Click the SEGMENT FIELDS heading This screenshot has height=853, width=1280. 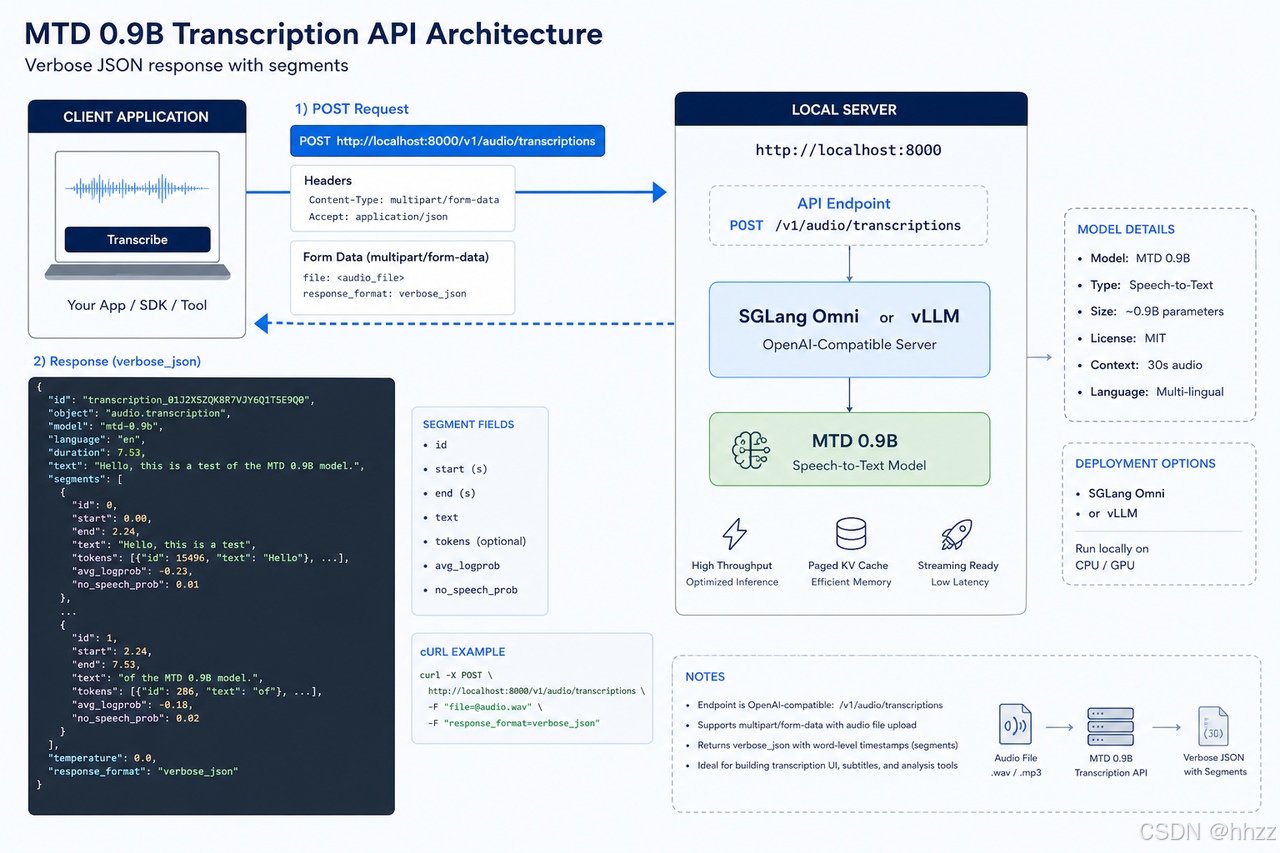[468, 424]
